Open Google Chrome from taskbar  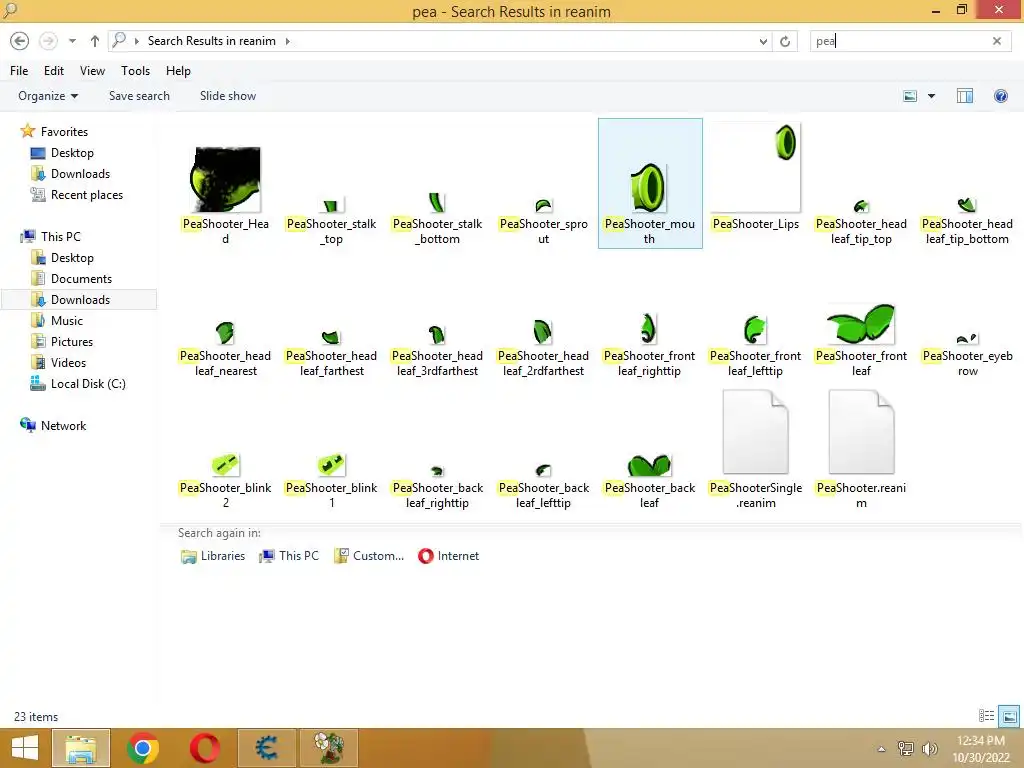click(x=143, y=748)
